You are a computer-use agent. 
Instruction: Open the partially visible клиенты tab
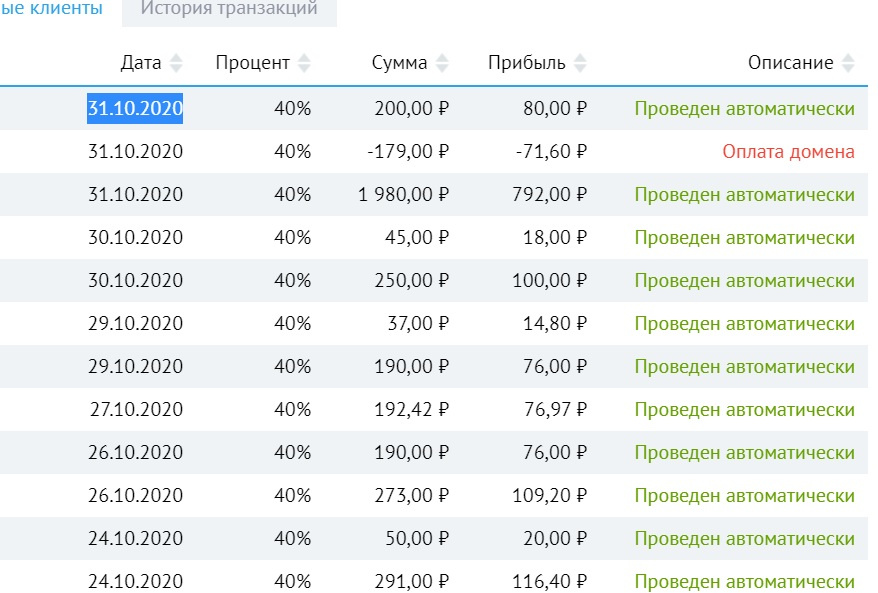point(51,9)
